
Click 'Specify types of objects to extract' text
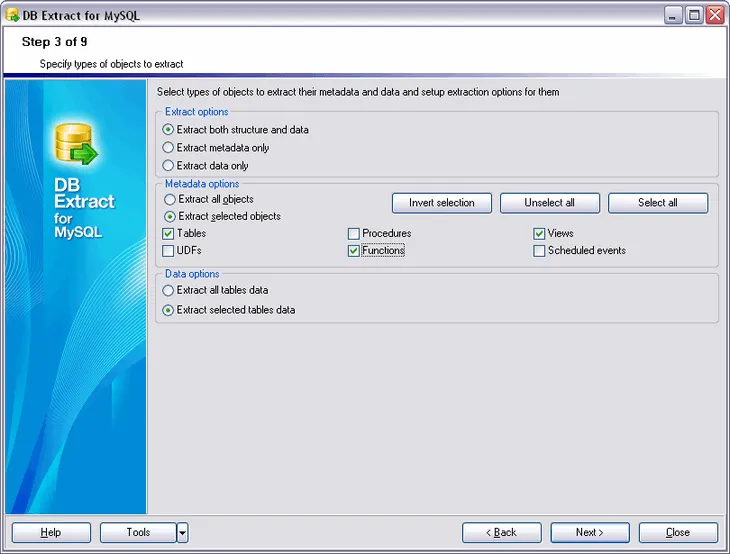tap(111, 64)
